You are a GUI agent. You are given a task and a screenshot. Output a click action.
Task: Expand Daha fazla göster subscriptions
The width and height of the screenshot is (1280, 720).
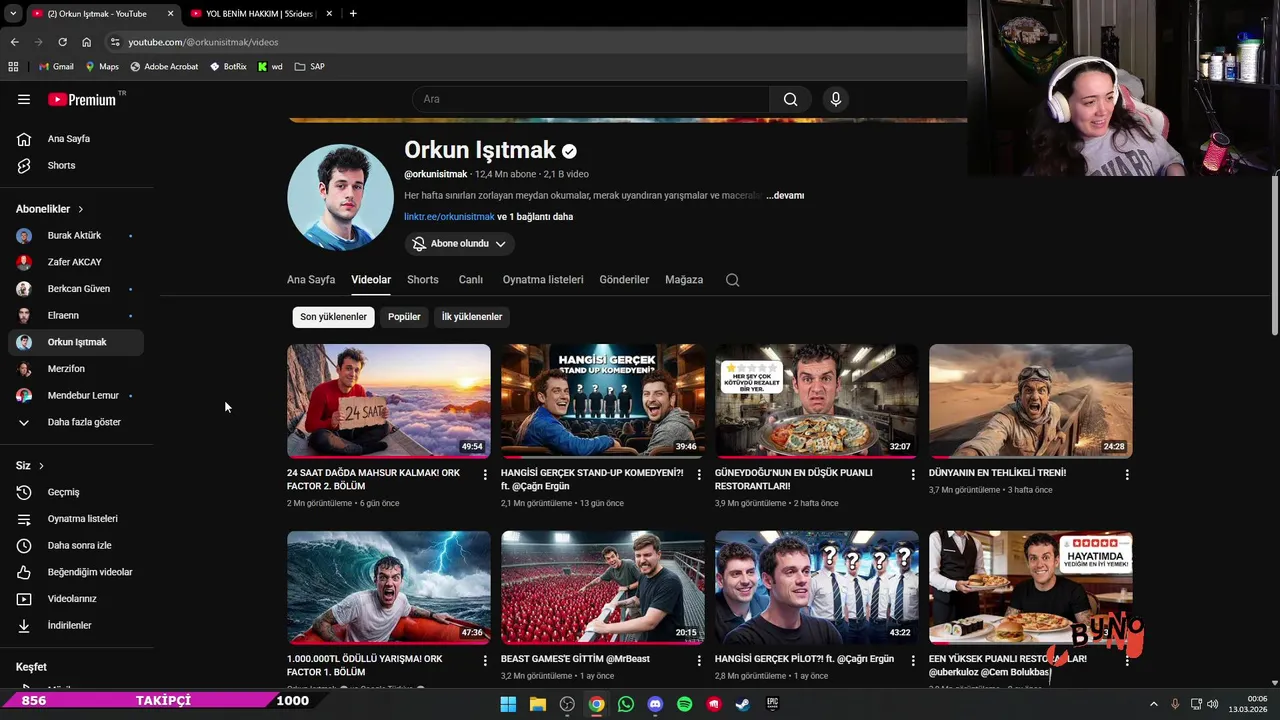[76, 422]
